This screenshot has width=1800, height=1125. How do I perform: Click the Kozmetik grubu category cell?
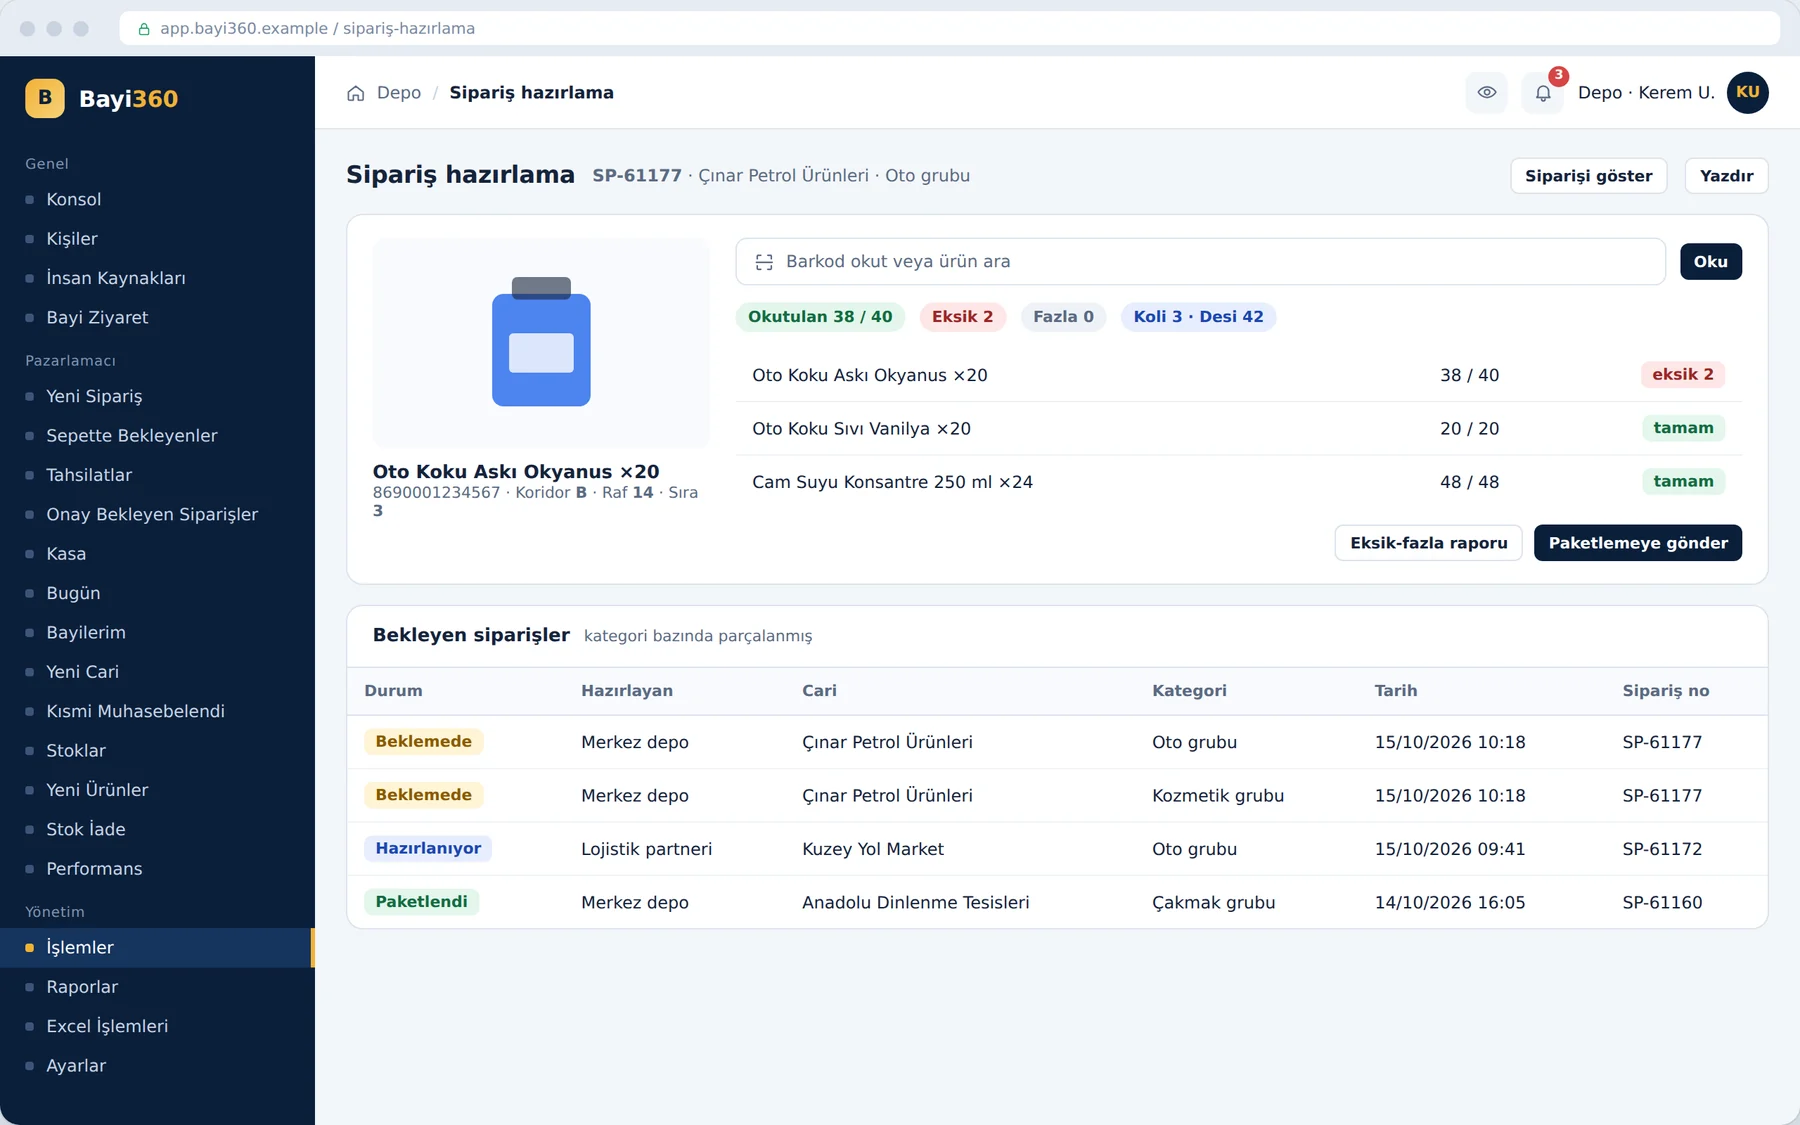coord(1218,796)
